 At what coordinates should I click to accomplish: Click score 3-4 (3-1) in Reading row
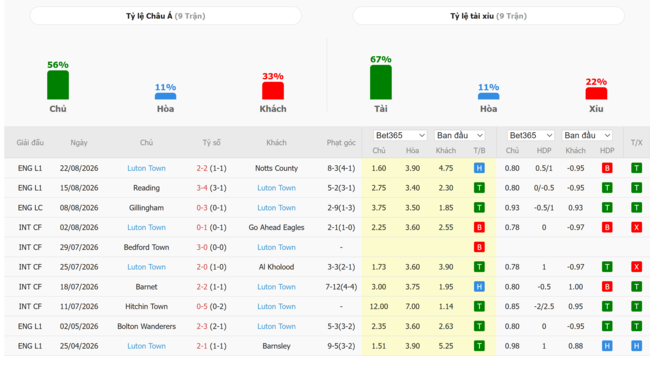tap(211, 188)
